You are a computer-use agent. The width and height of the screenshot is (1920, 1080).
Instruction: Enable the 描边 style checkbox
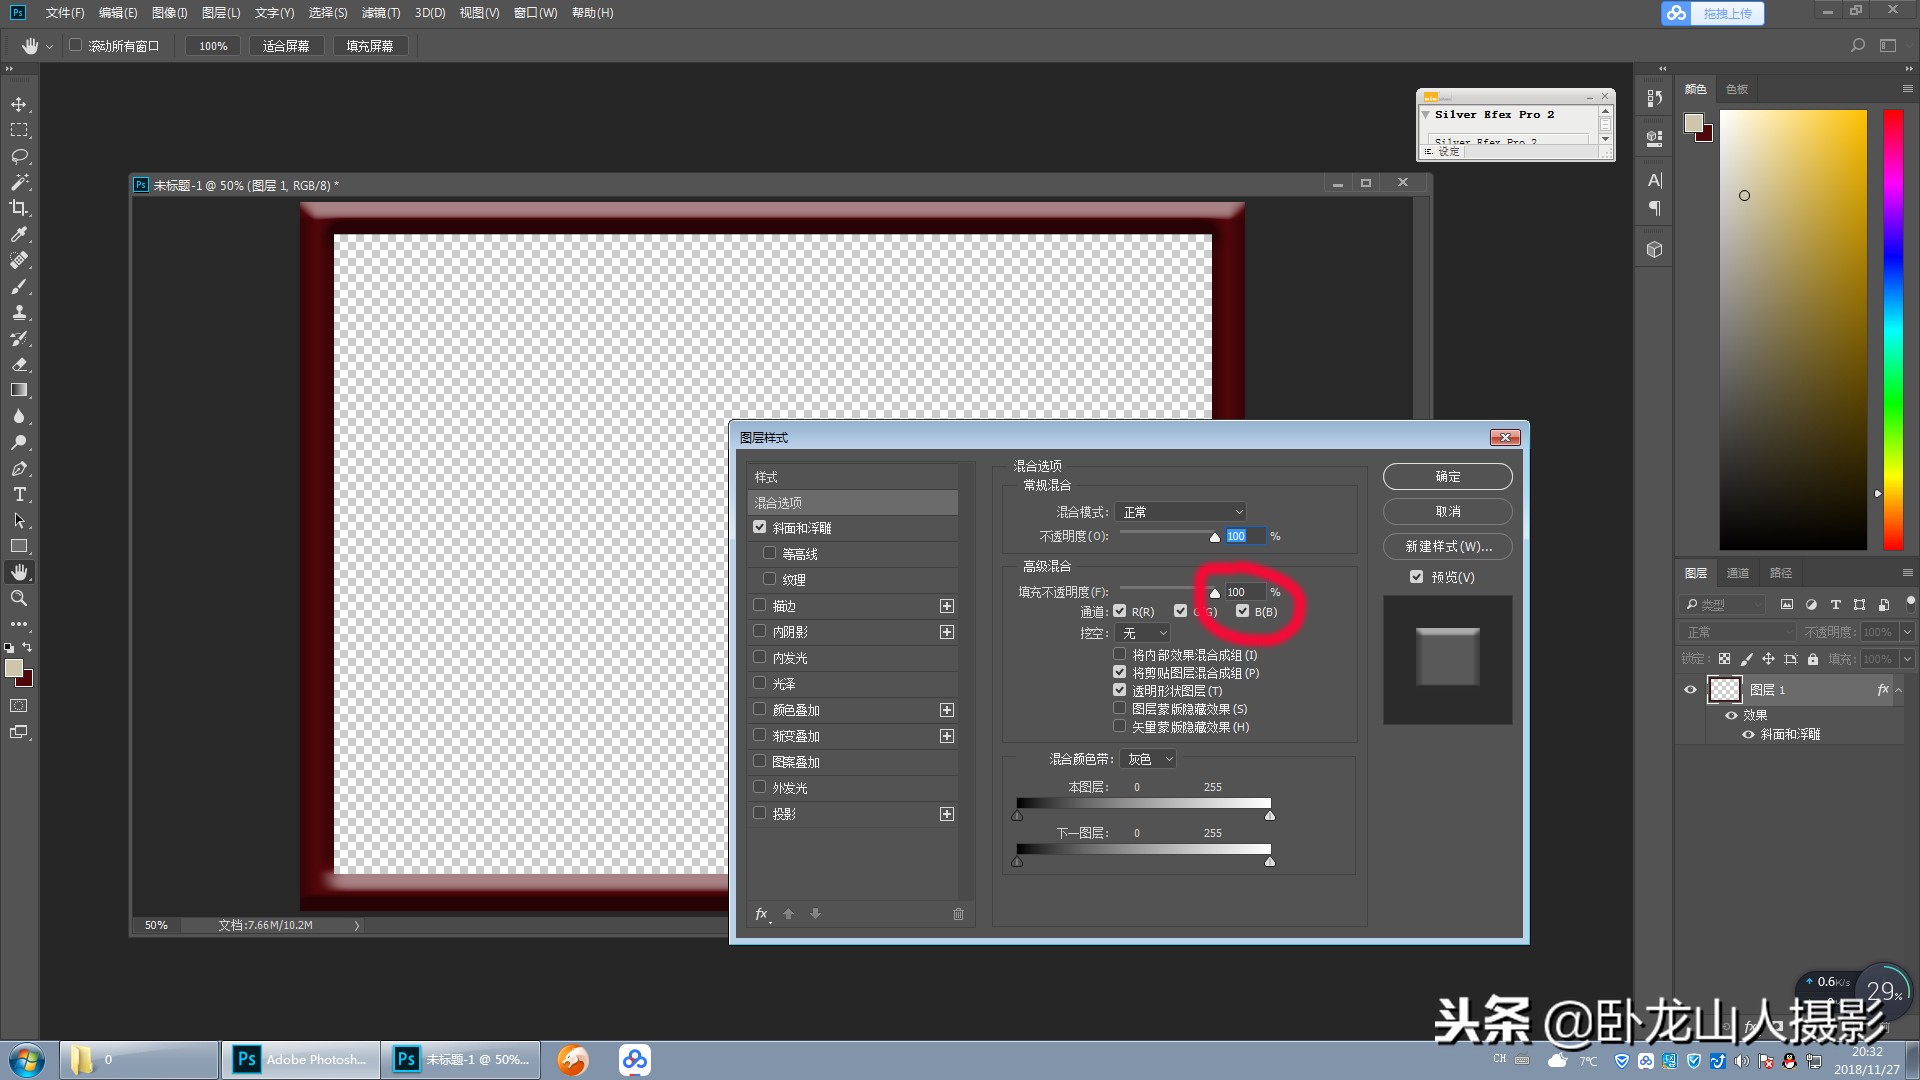[x=760, y=605]
